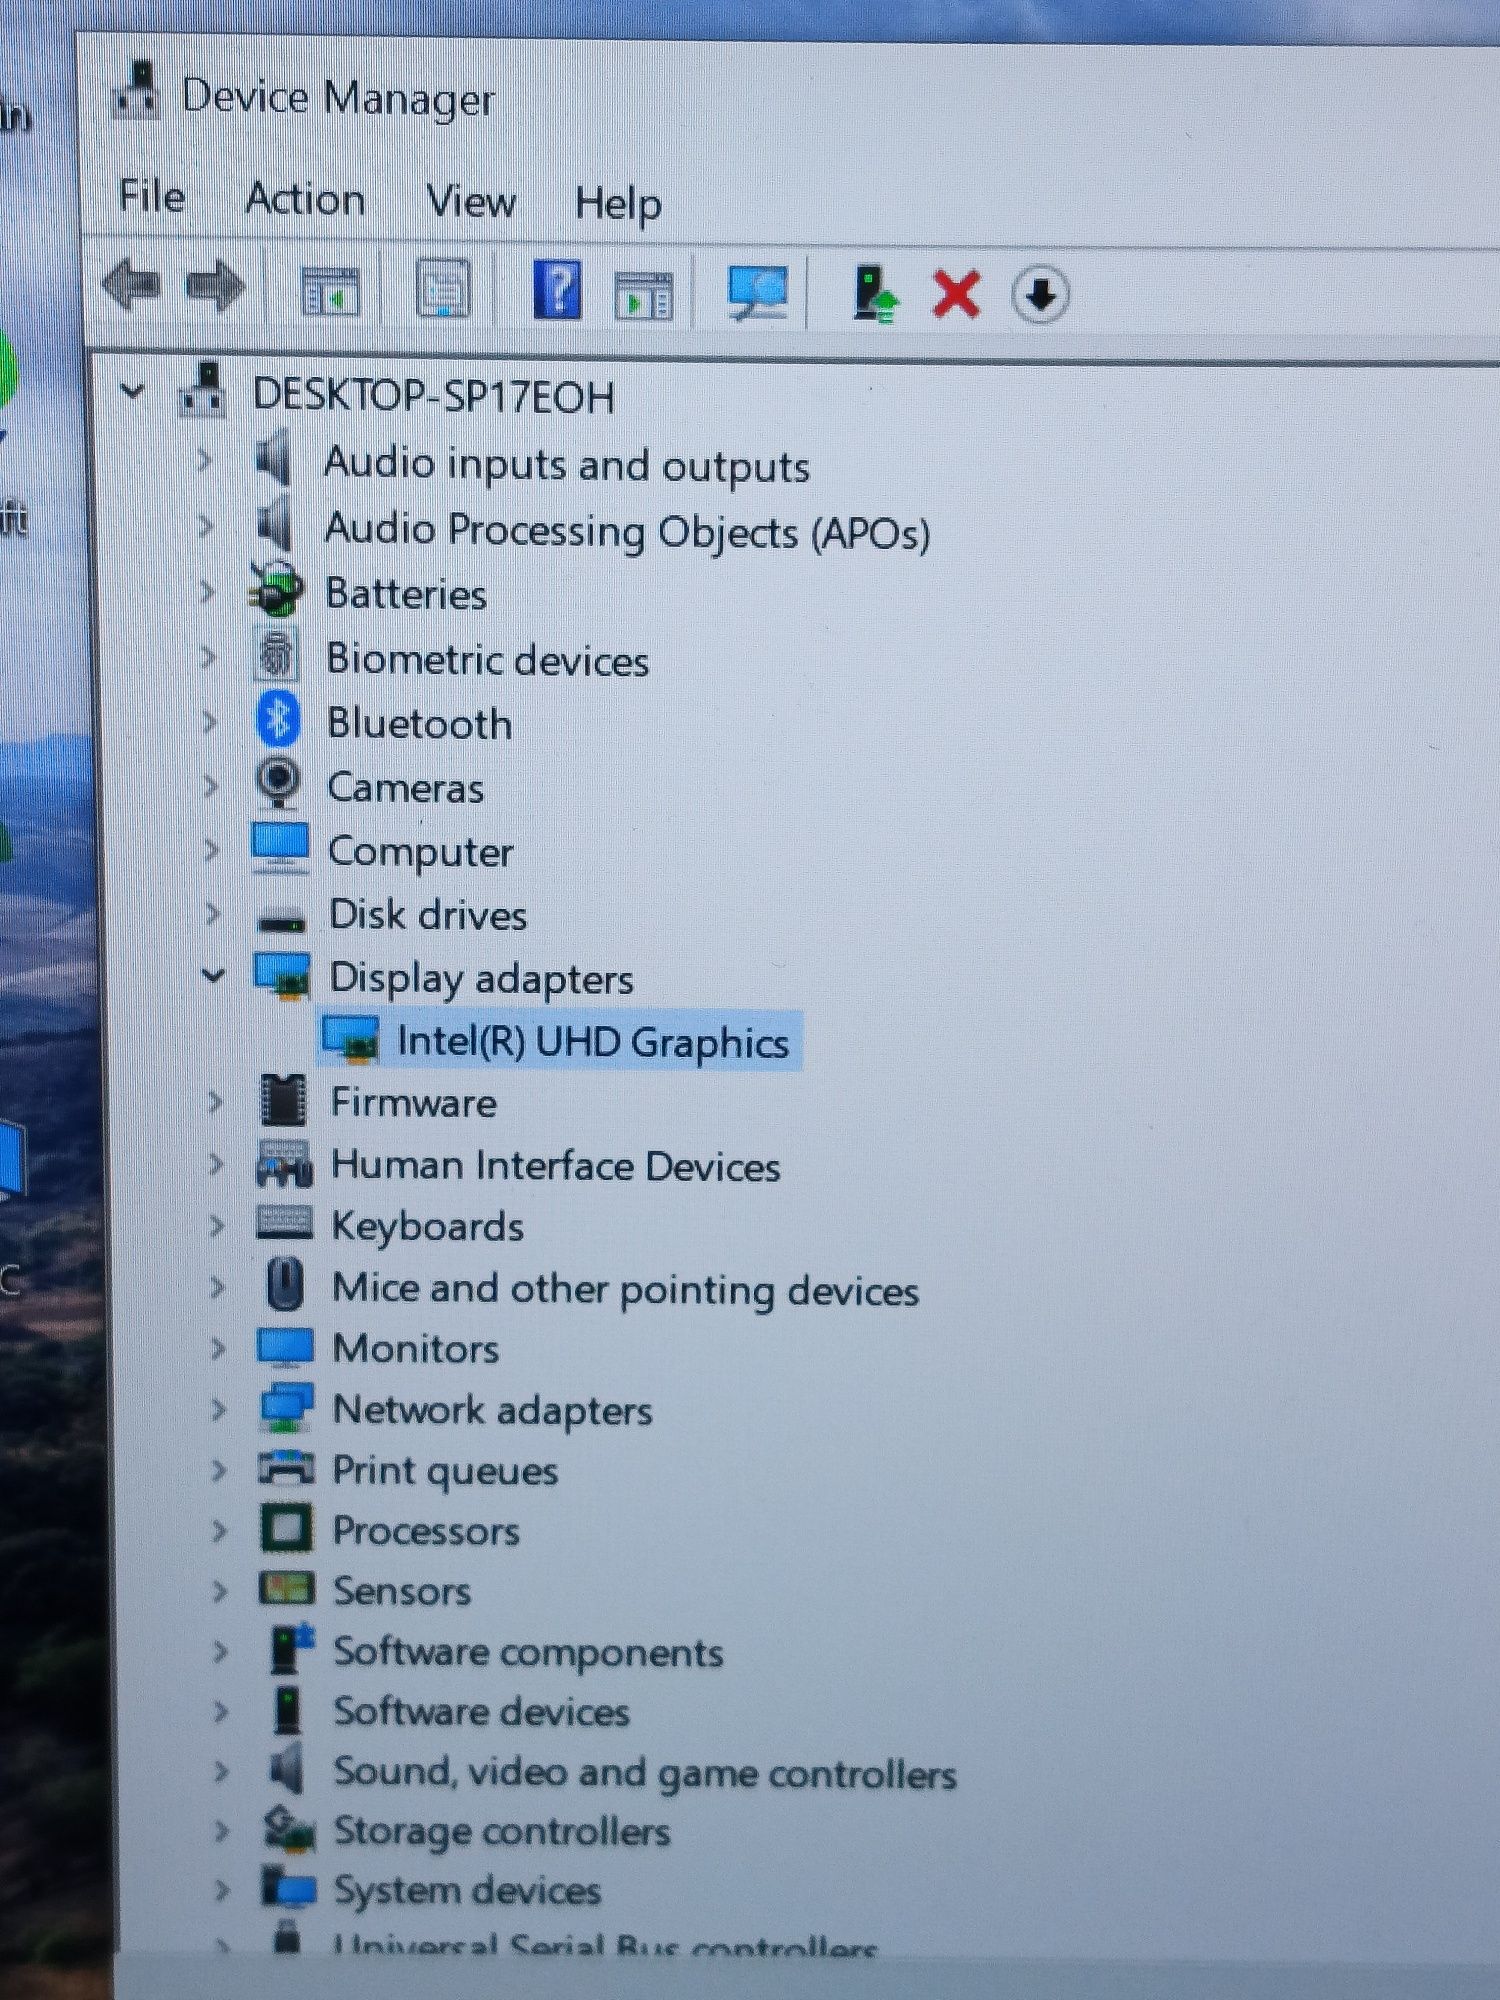Expand the Sound, video and game controllers chevron
Screen dimensions: 1500x2000
pyautogui.click(x=220, y=1770)
